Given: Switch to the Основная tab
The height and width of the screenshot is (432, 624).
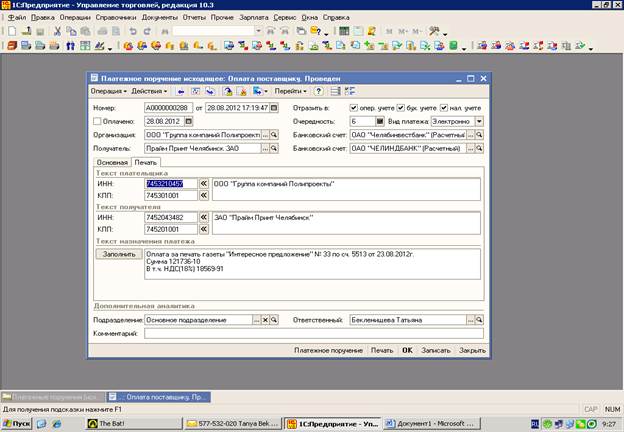Looking at the screenshot, I should pyautogui.click(x=112, y=162).
